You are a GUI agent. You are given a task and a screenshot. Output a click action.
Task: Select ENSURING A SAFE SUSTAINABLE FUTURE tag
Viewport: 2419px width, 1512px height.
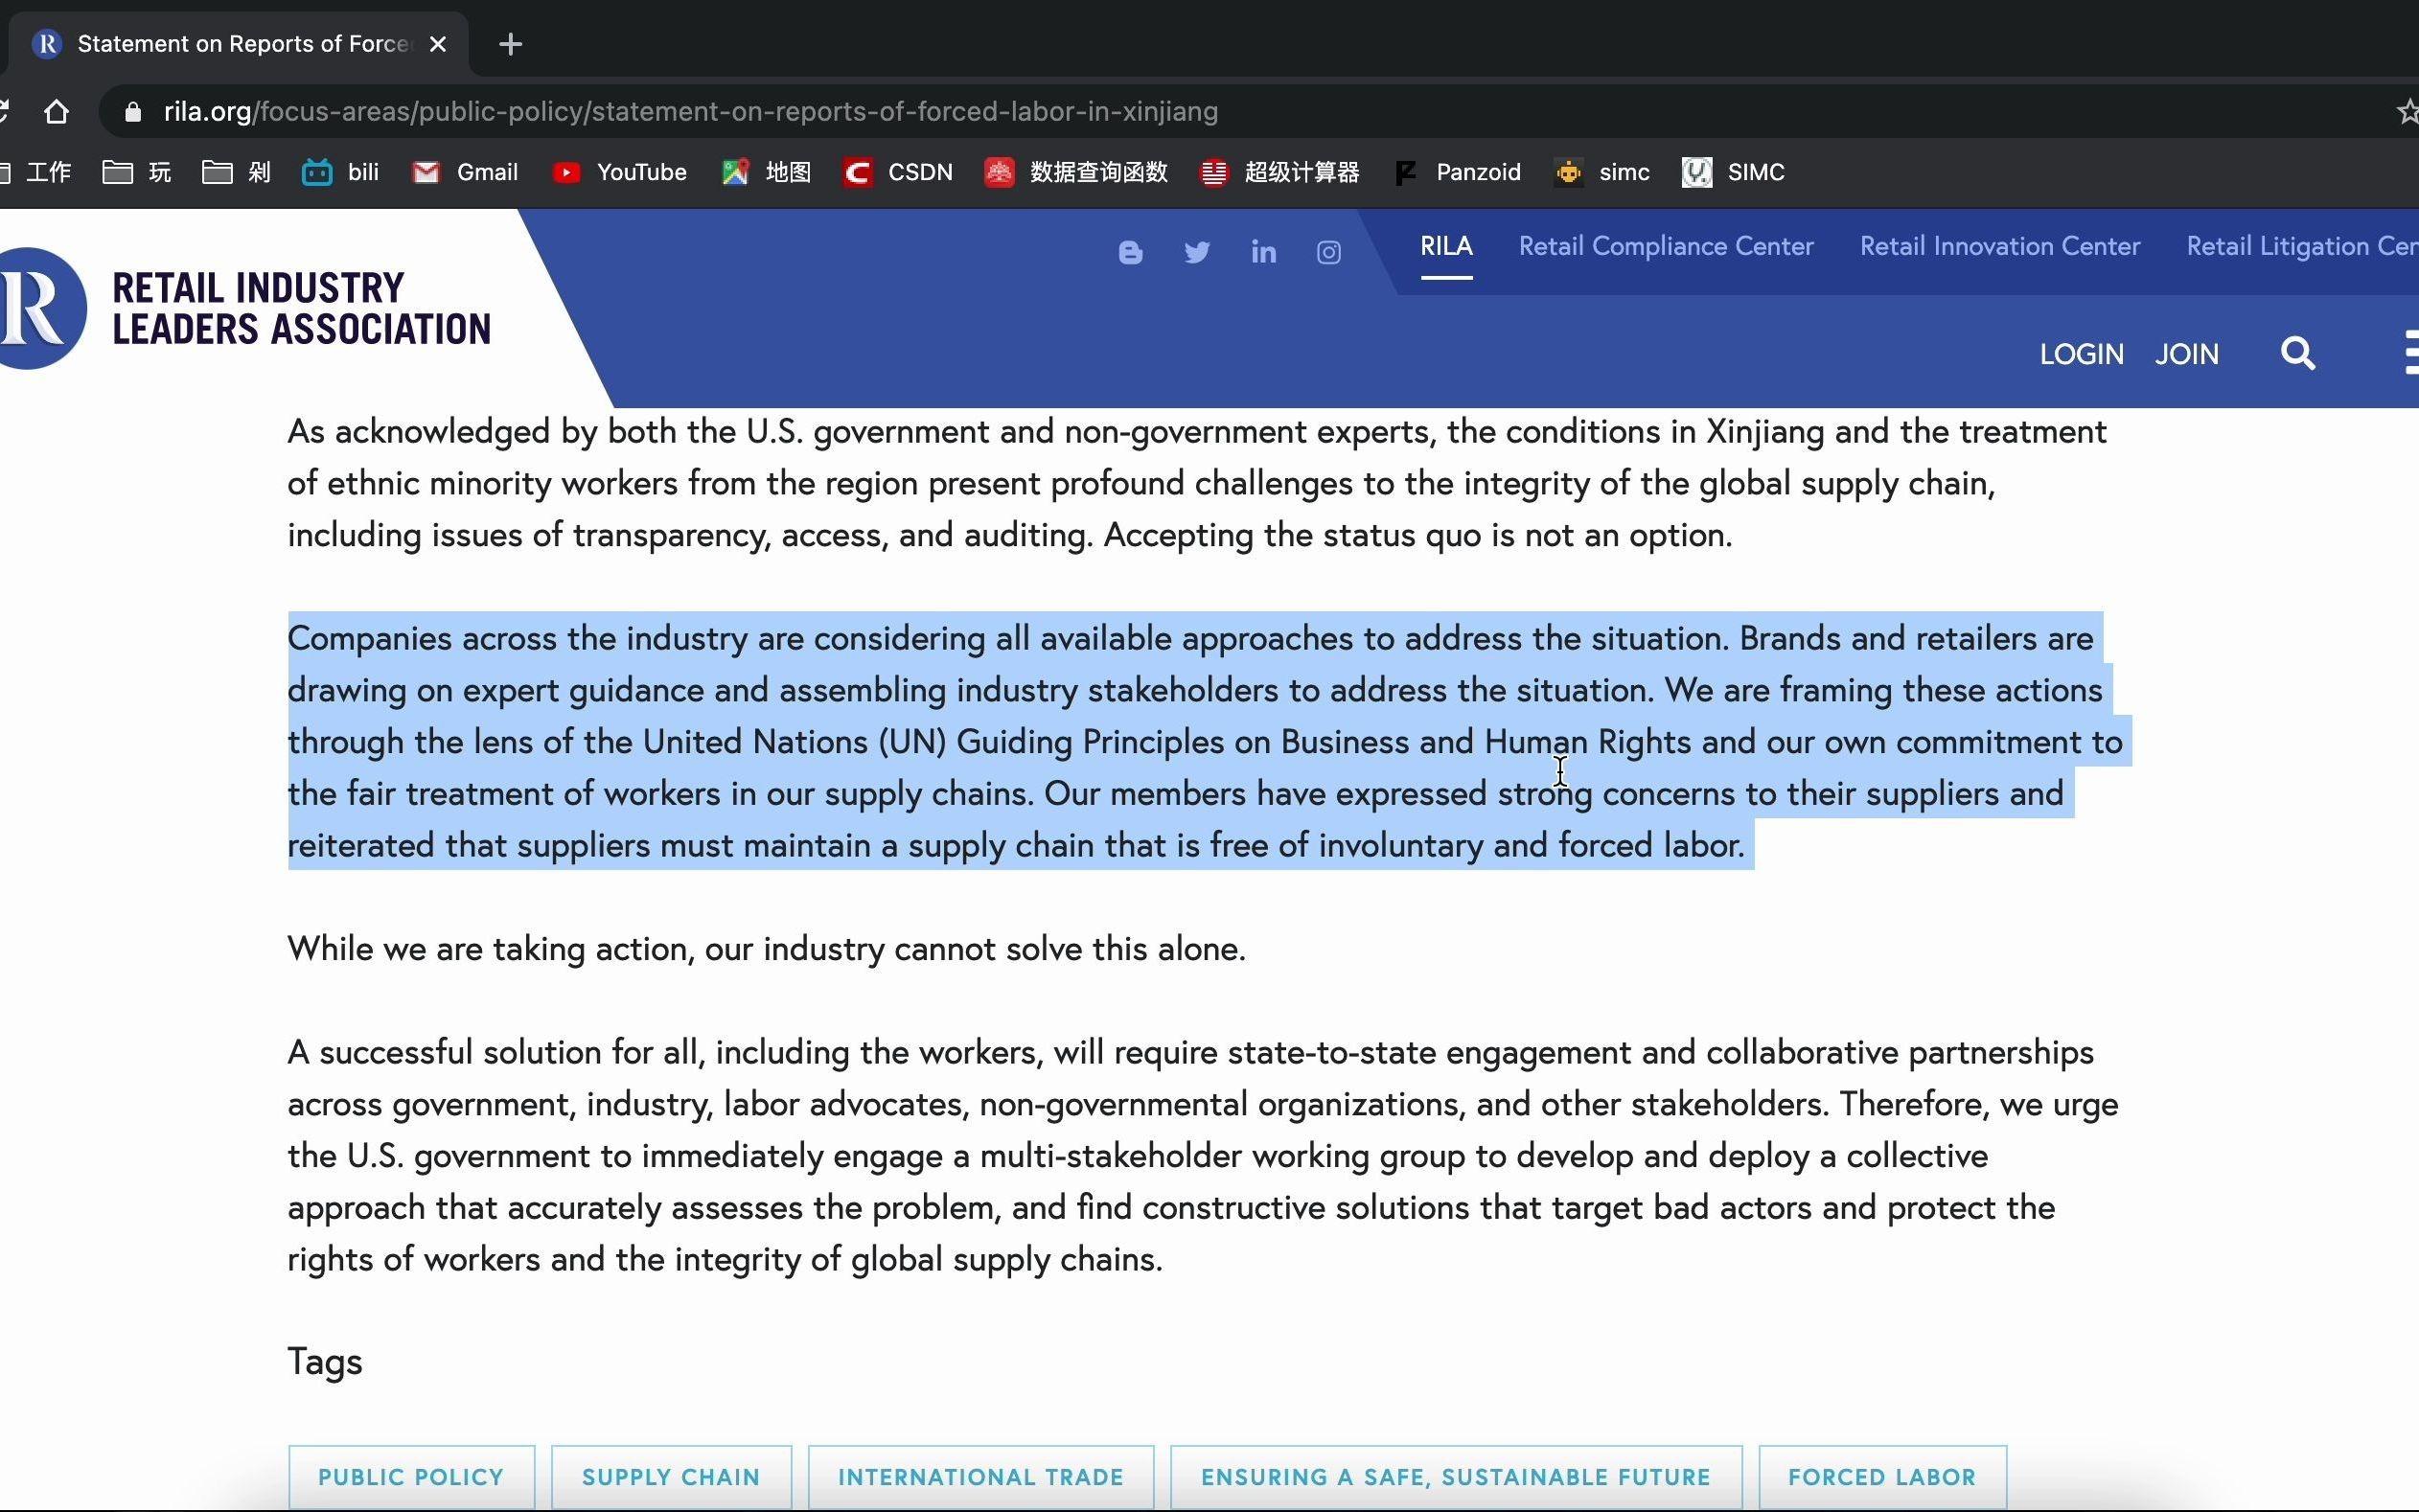pos(1456,1478)
